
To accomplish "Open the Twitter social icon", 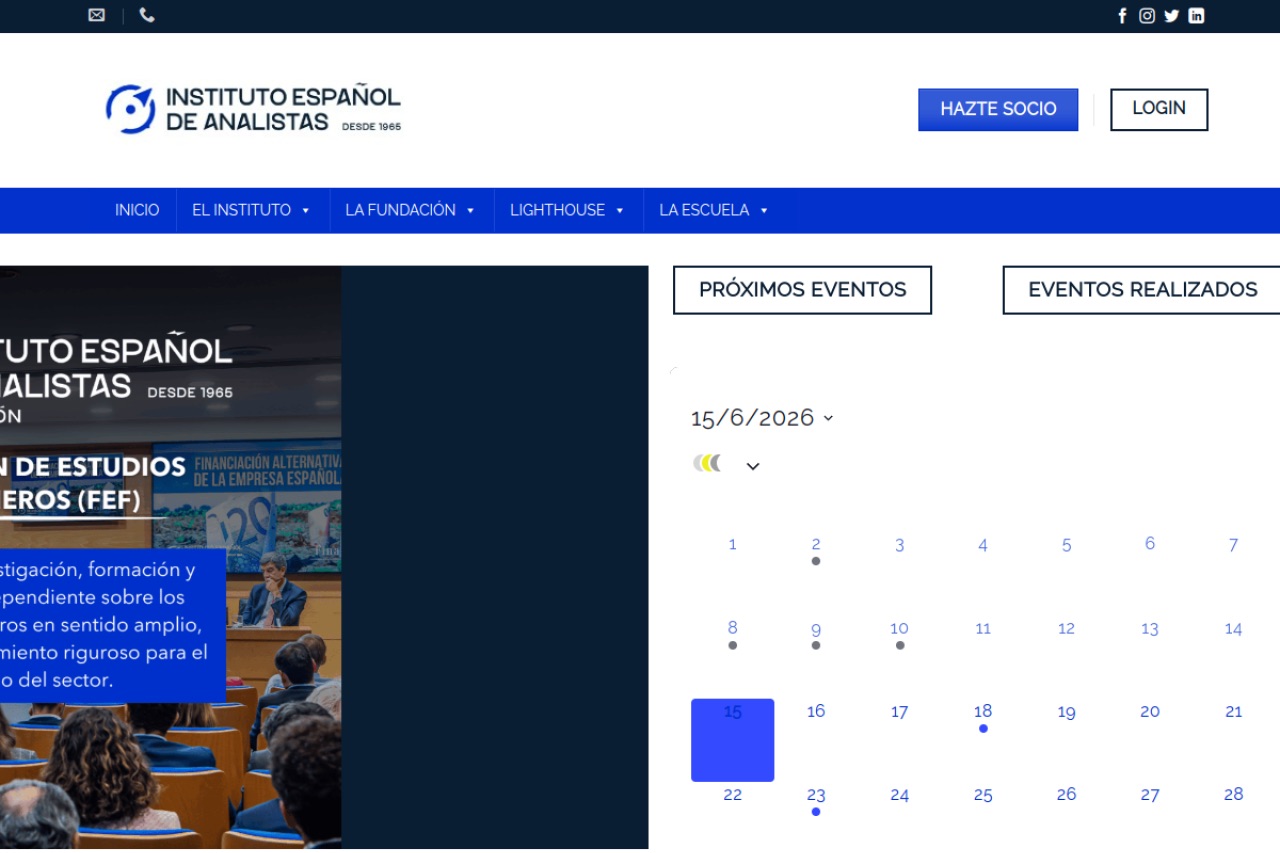I will tap(1171, 16).
